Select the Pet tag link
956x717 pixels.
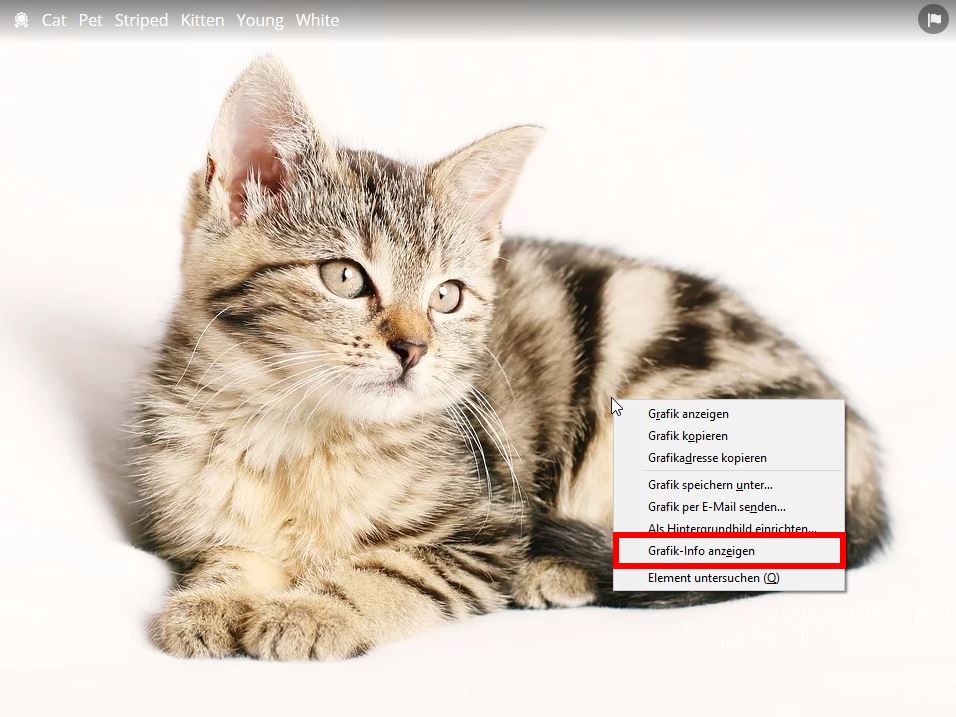click(91, 20)
